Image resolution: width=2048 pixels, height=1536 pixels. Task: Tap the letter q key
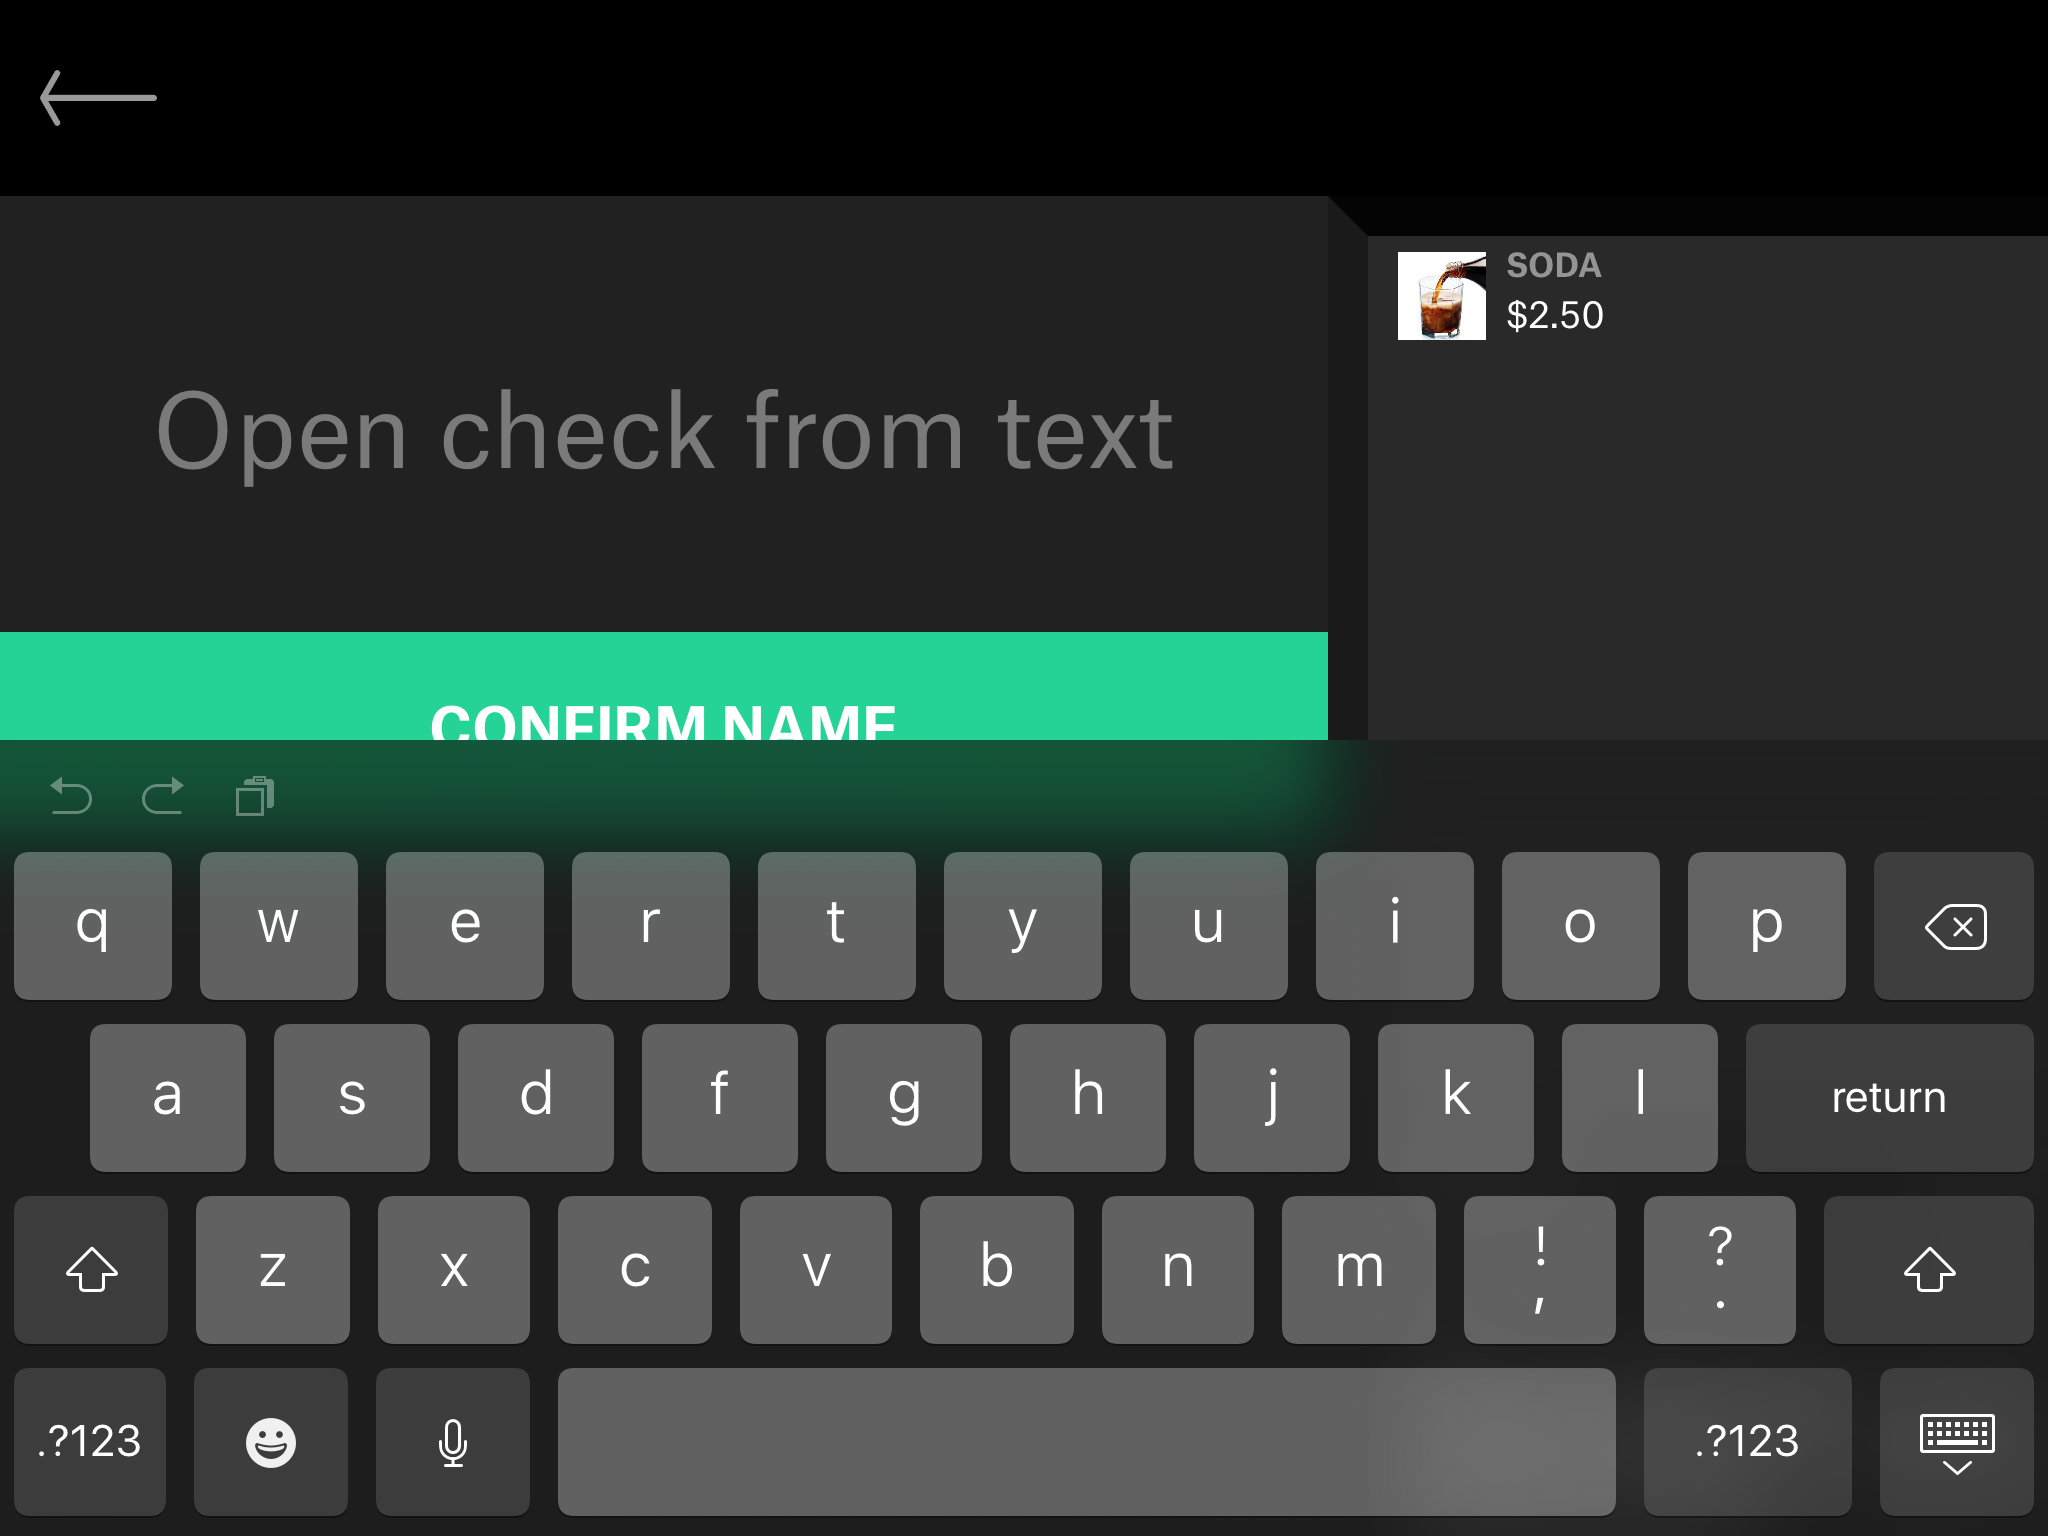[93, 926]
